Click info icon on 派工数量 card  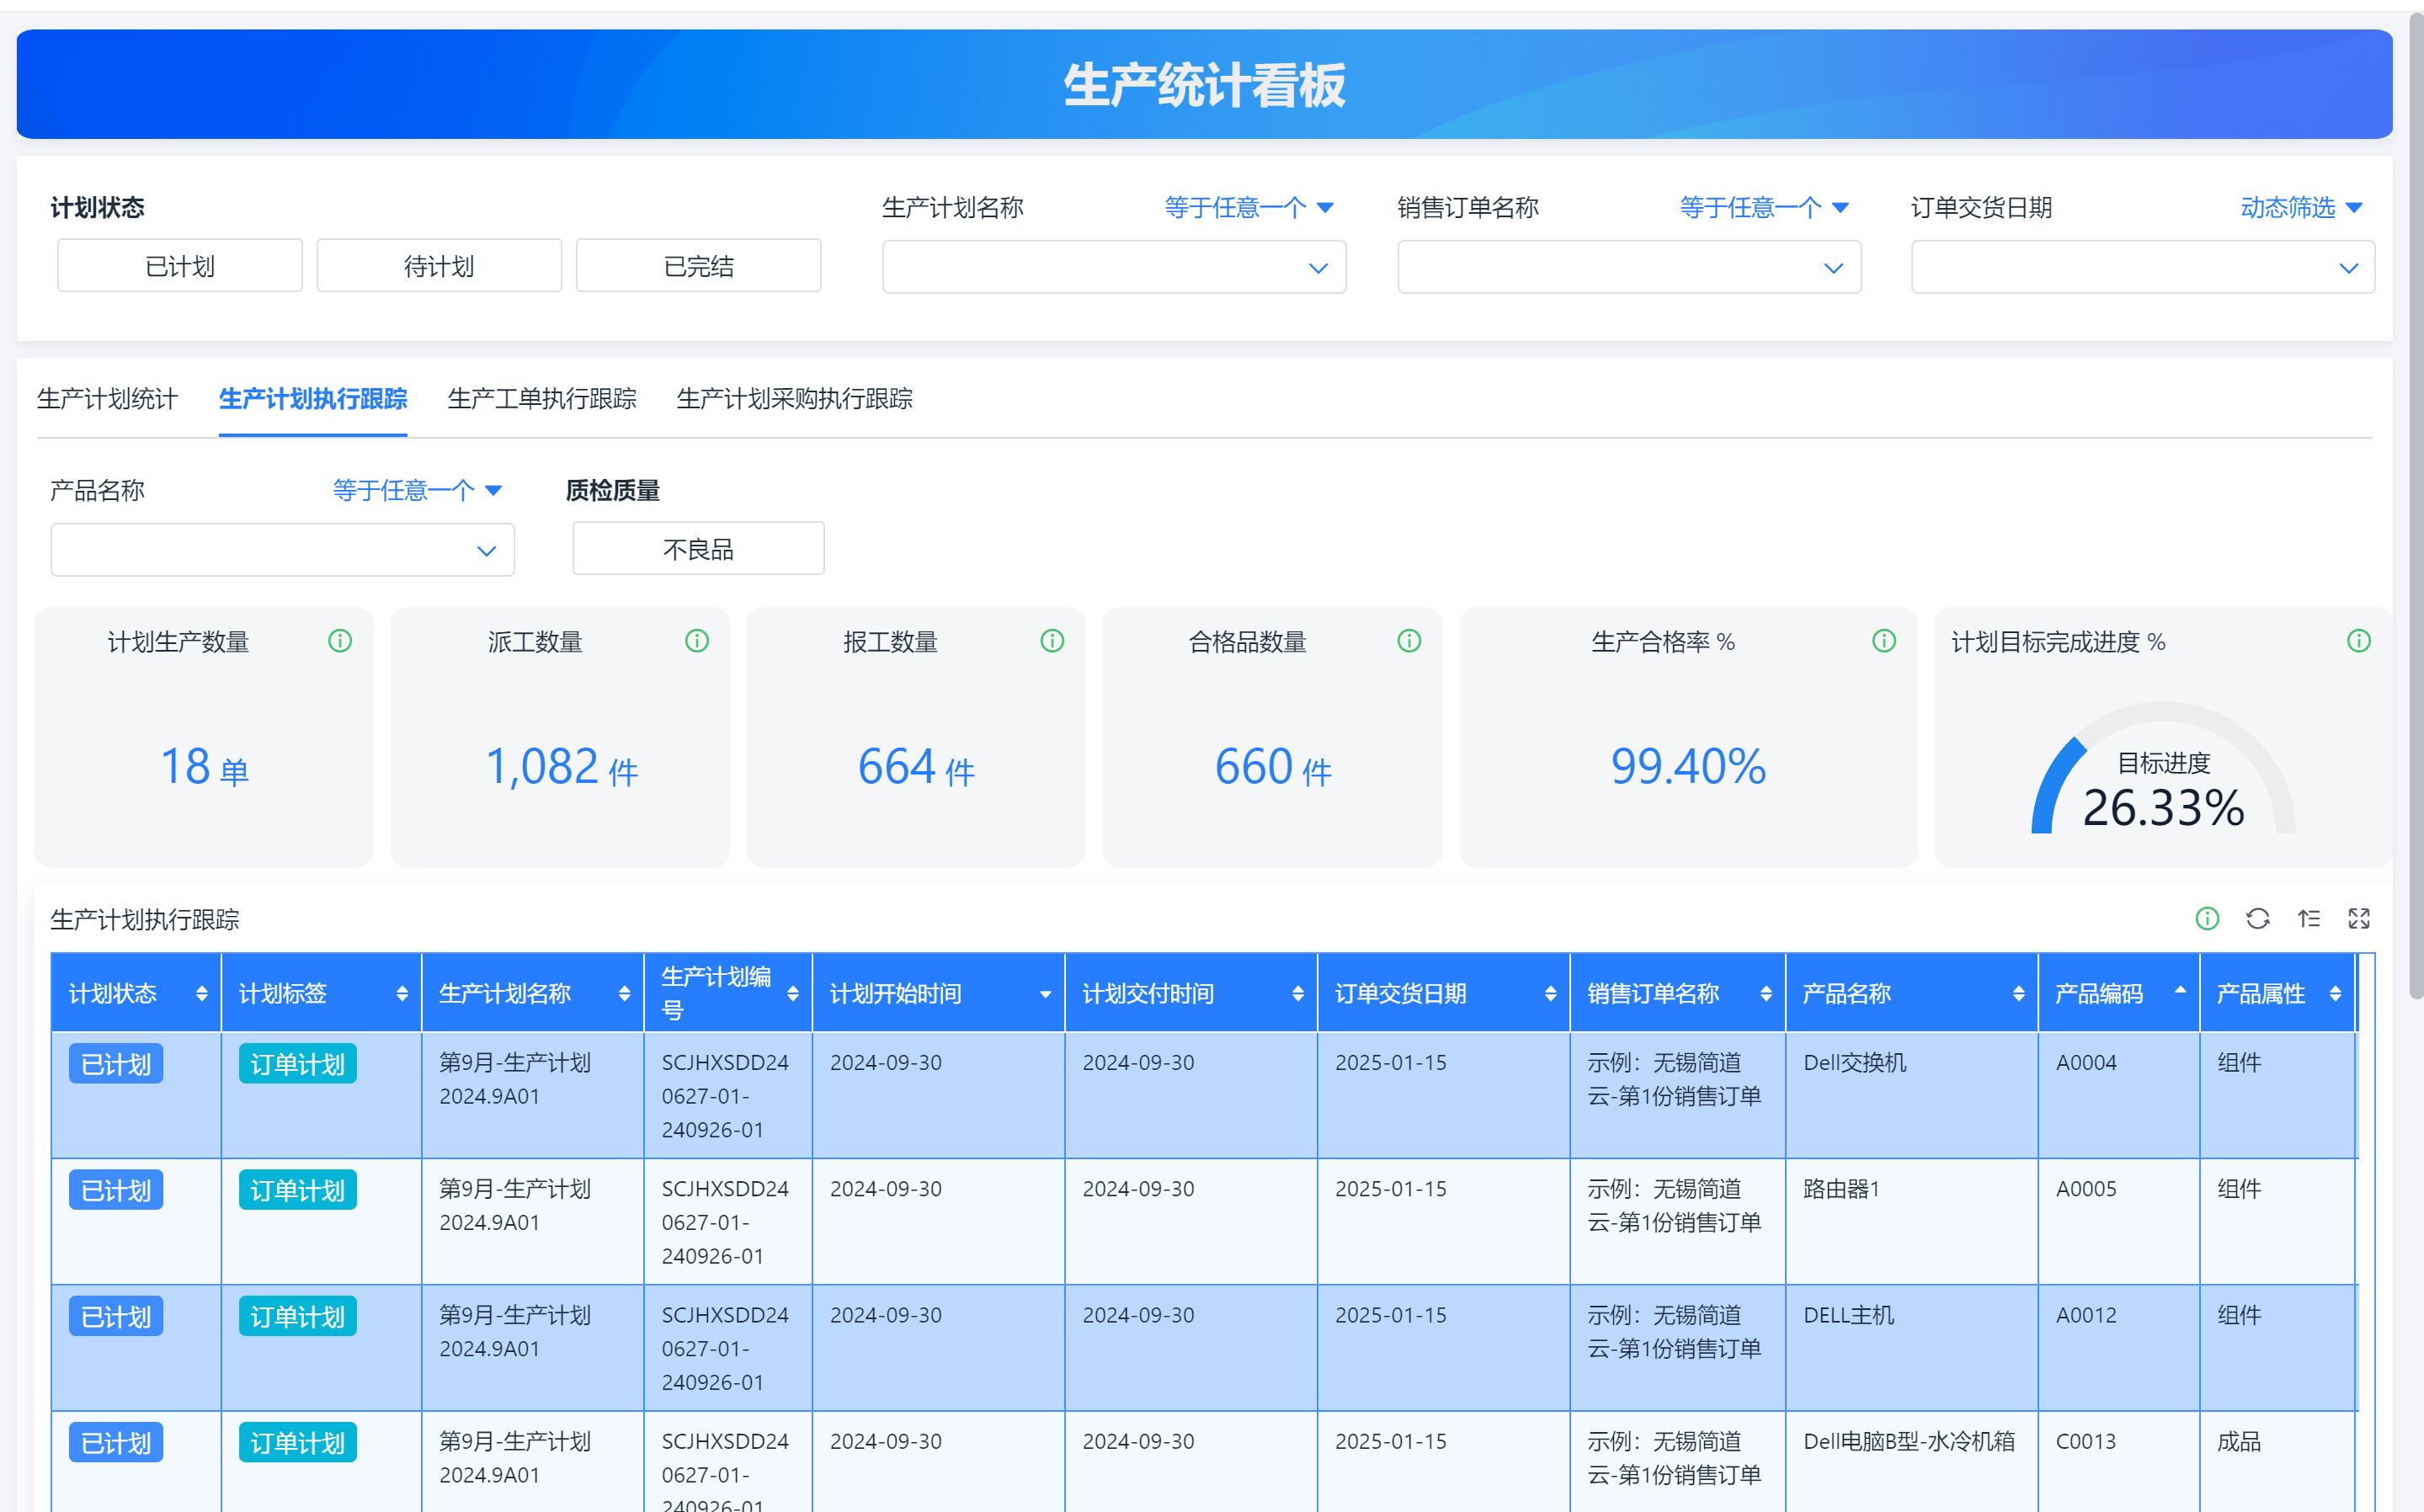pos(696,641)
